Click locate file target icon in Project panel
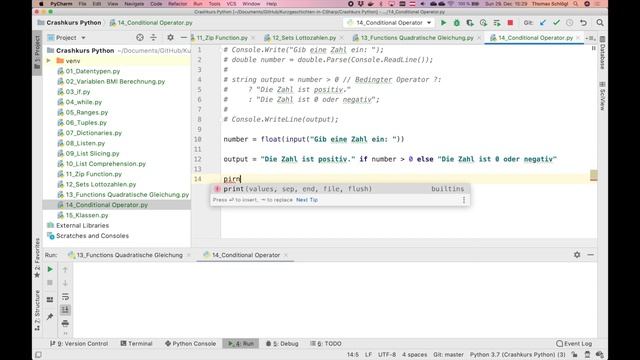This screenshot has width=640, height=360. click(x=140, y=38)
